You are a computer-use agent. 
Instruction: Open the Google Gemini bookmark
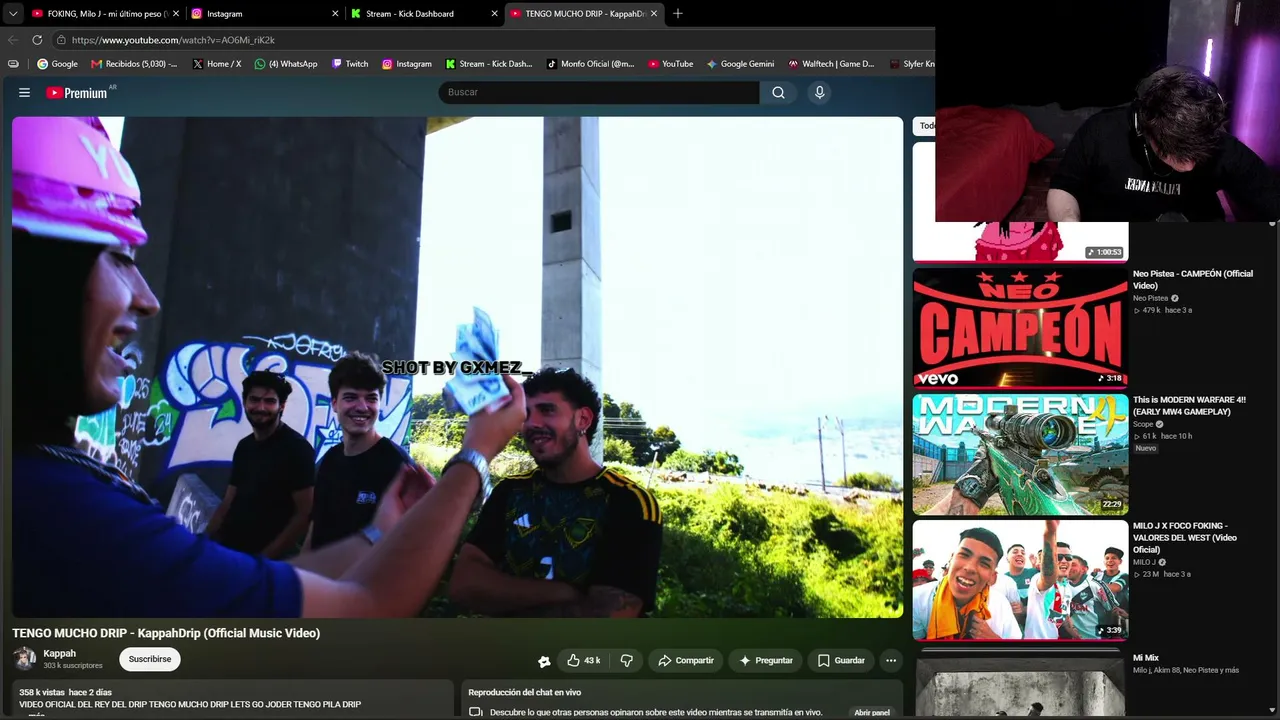point(741,64)
